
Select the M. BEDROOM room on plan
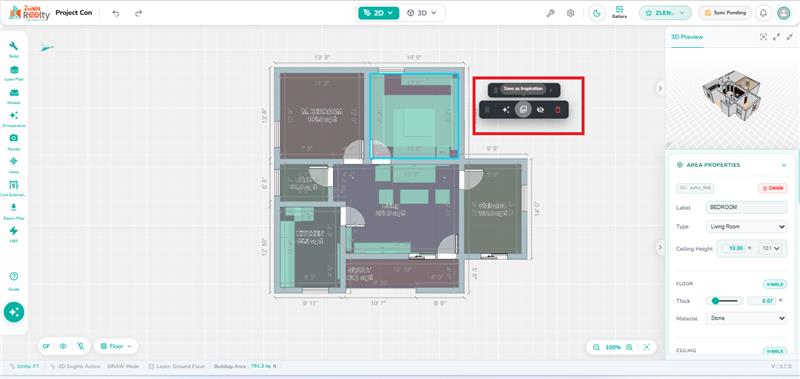[x=321, y=116]
